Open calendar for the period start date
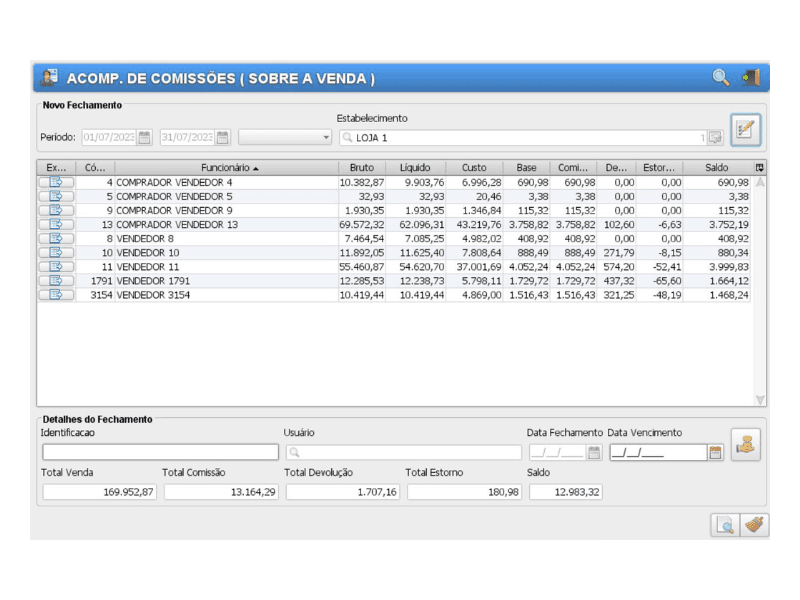 144,138
